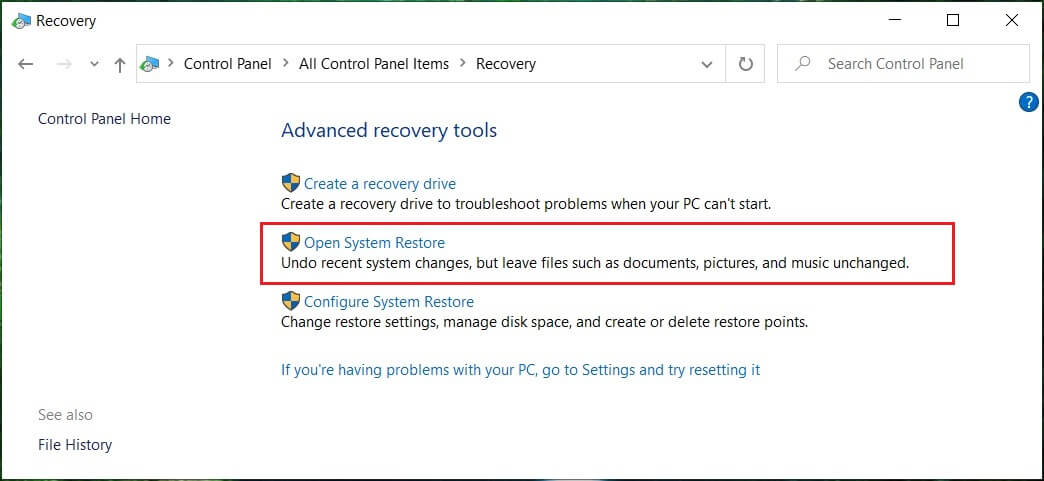The height and width of the screenshot is (481, 1044).
Task: Open the Recent locations dropdown arrow
Action: click(94, 64)
